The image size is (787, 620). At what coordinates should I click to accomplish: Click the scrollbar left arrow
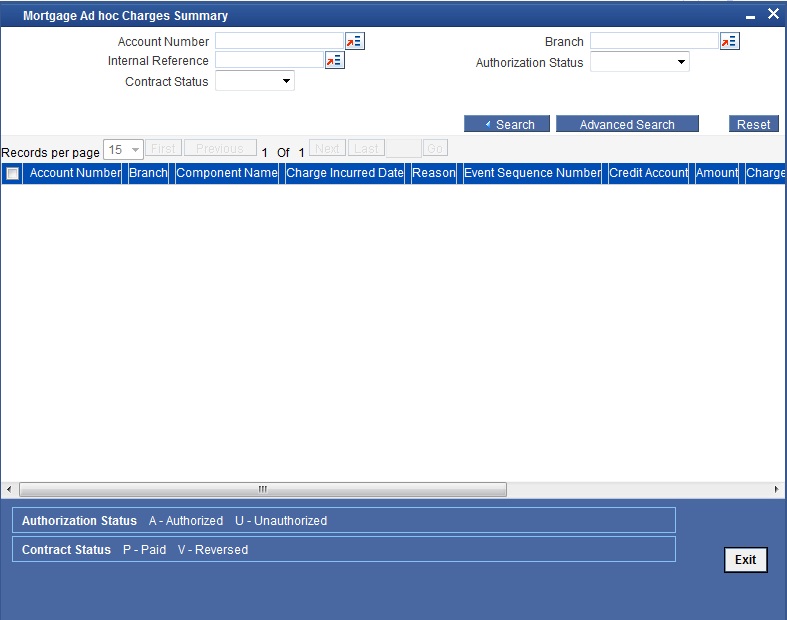coord(9,489)
